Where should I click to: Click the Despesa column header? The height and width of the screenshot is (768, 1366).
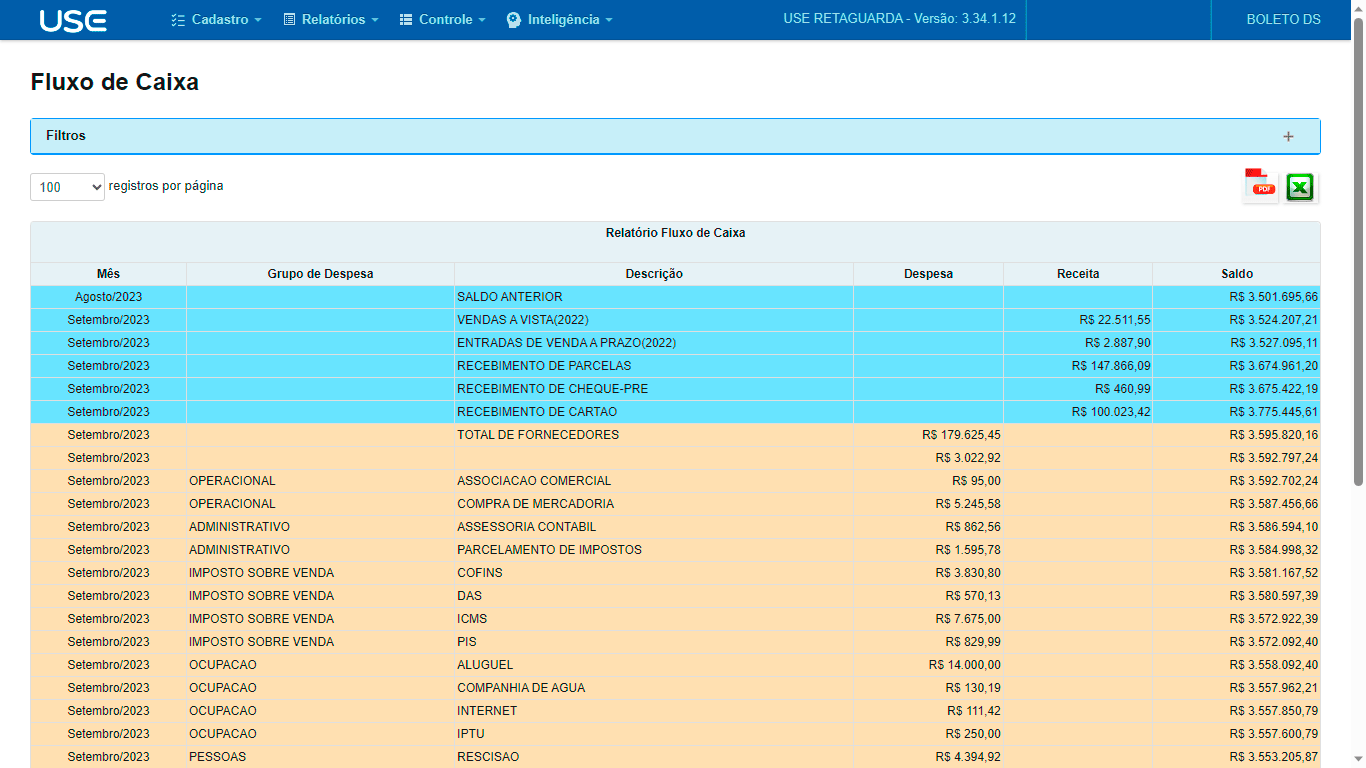928,274
